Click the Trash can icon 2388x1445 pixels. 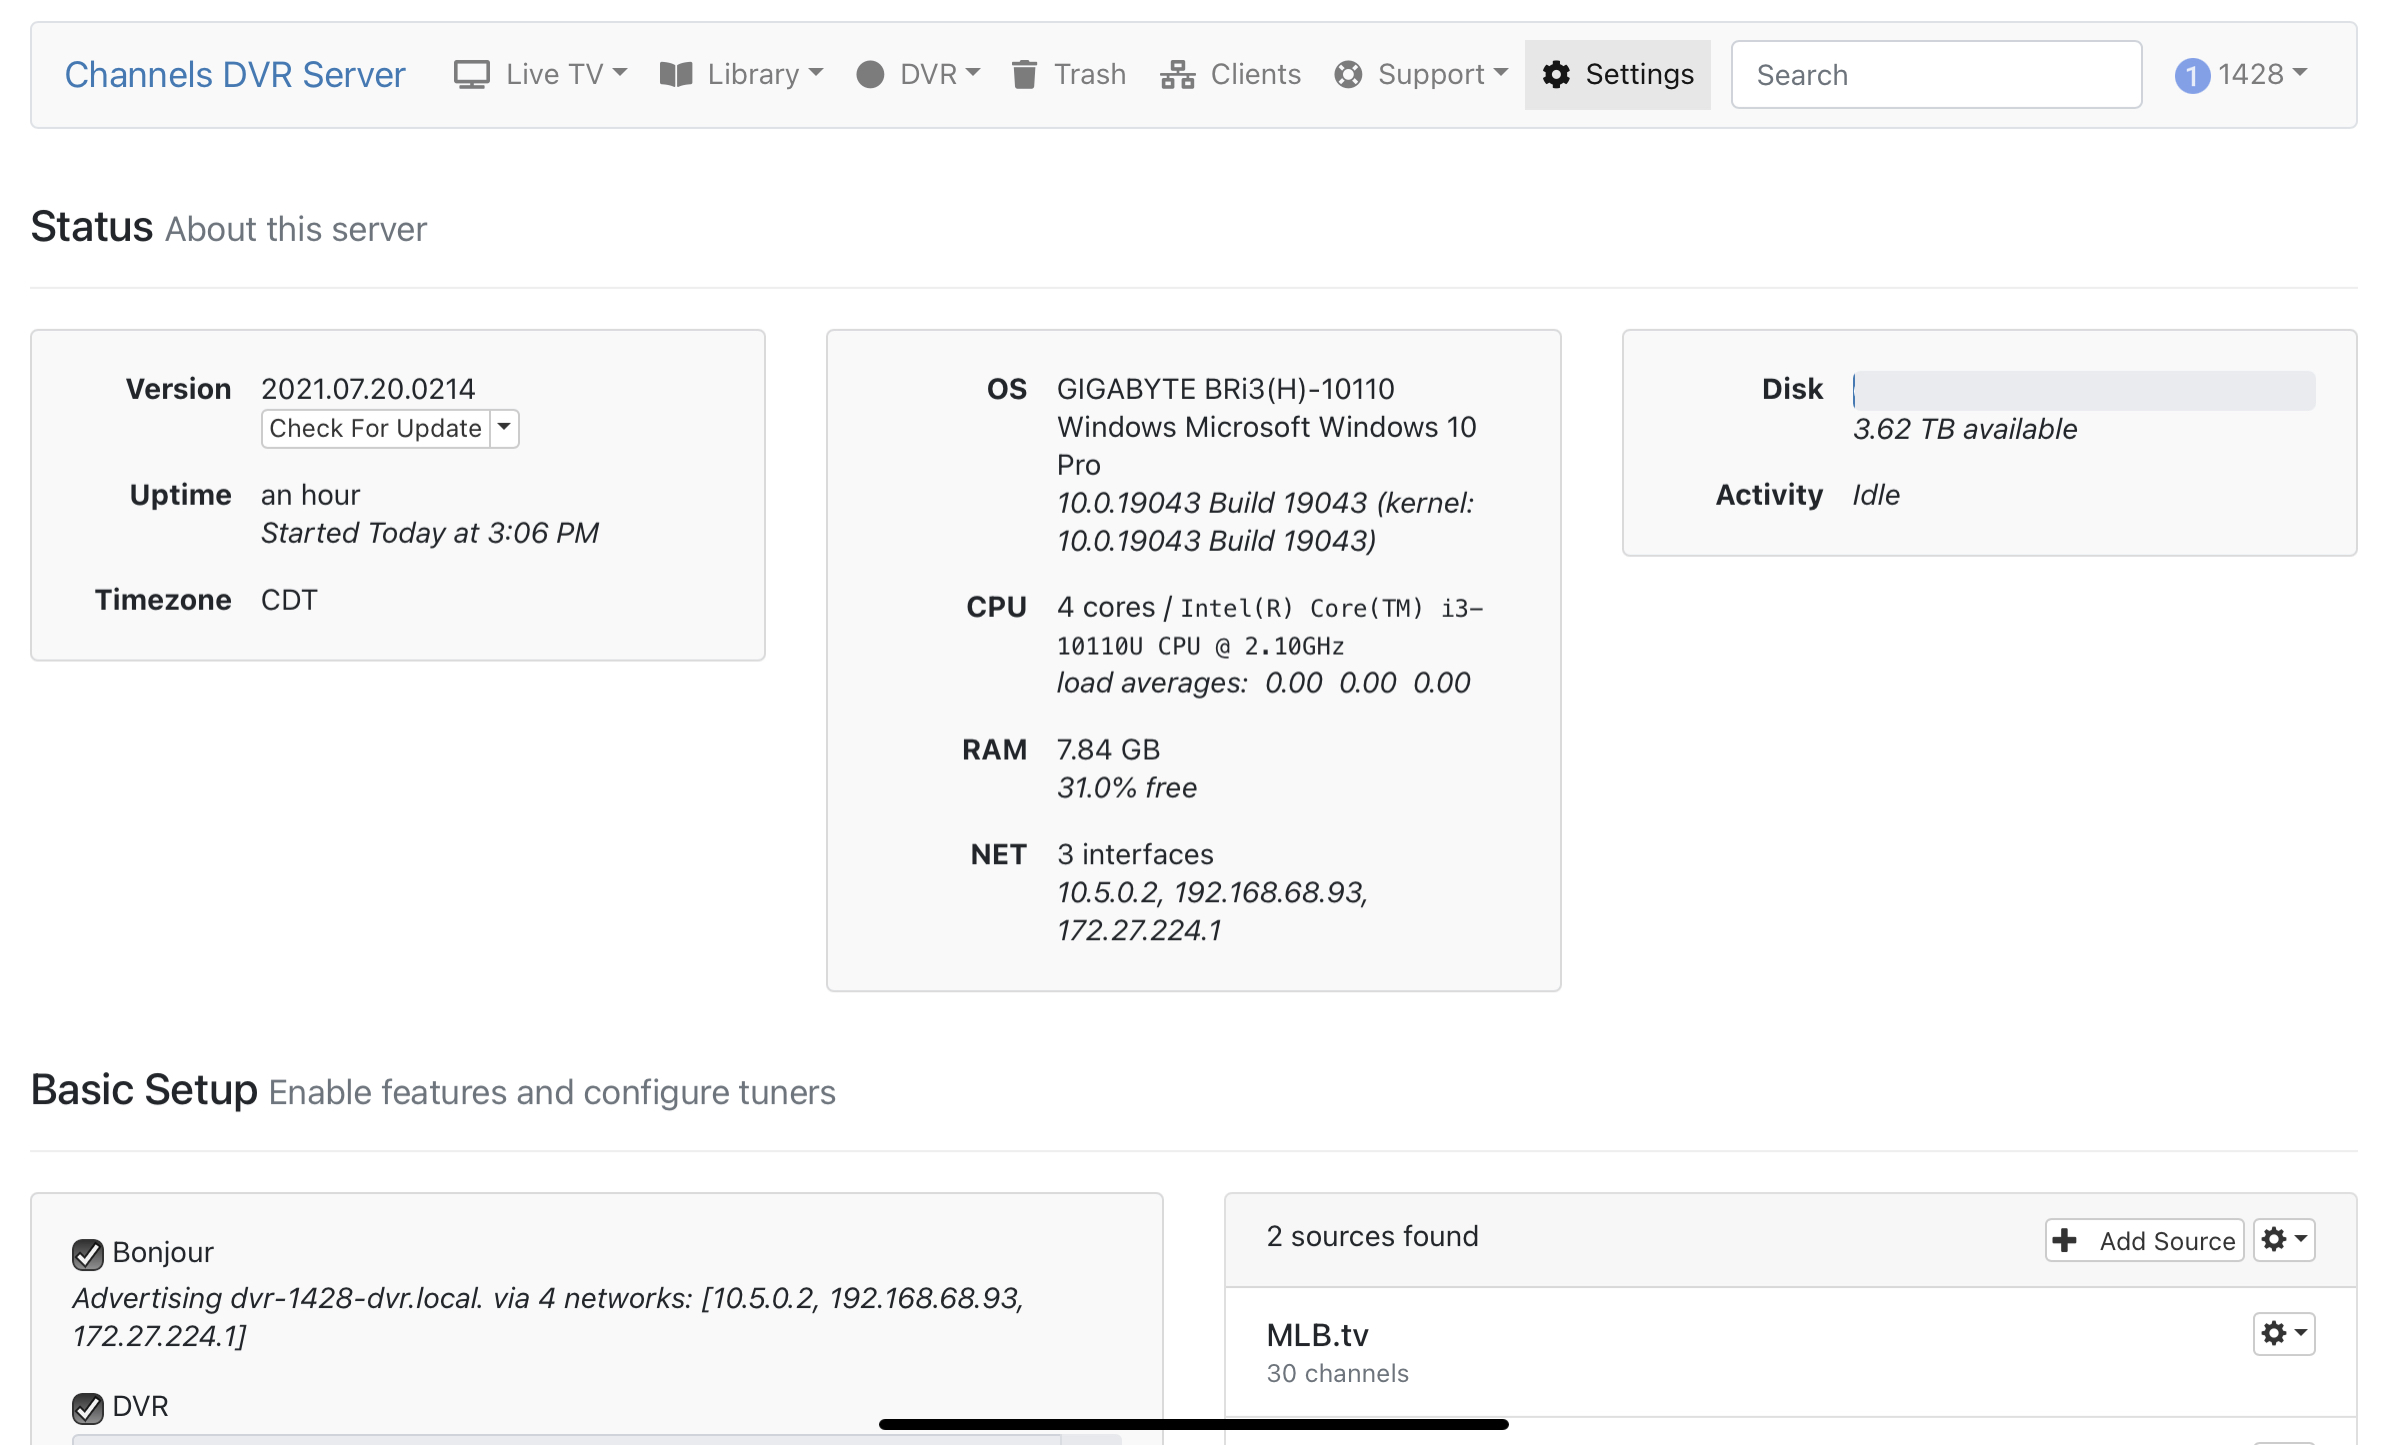[1024, 75]
